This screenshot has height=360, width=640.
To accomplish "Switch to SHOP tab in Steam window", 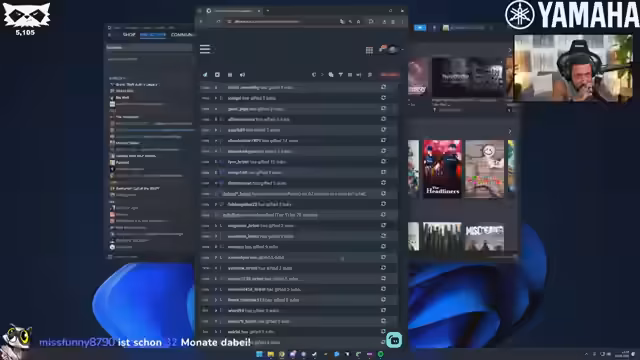I will click(x=129, y=35).
